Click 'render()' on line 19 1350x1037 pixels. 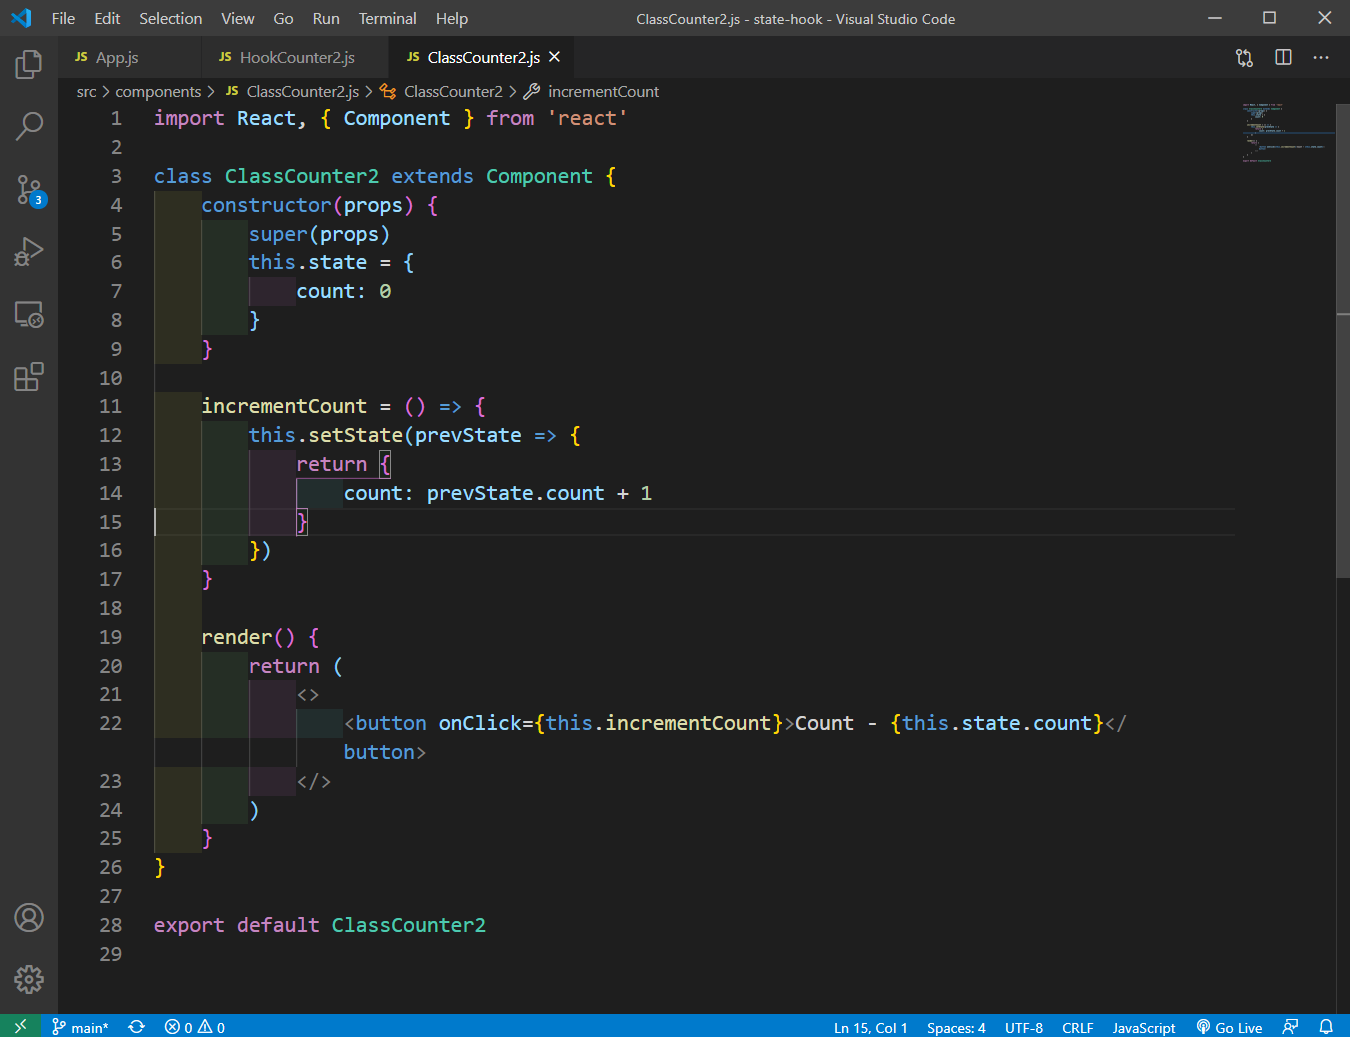tap(248, 637)
